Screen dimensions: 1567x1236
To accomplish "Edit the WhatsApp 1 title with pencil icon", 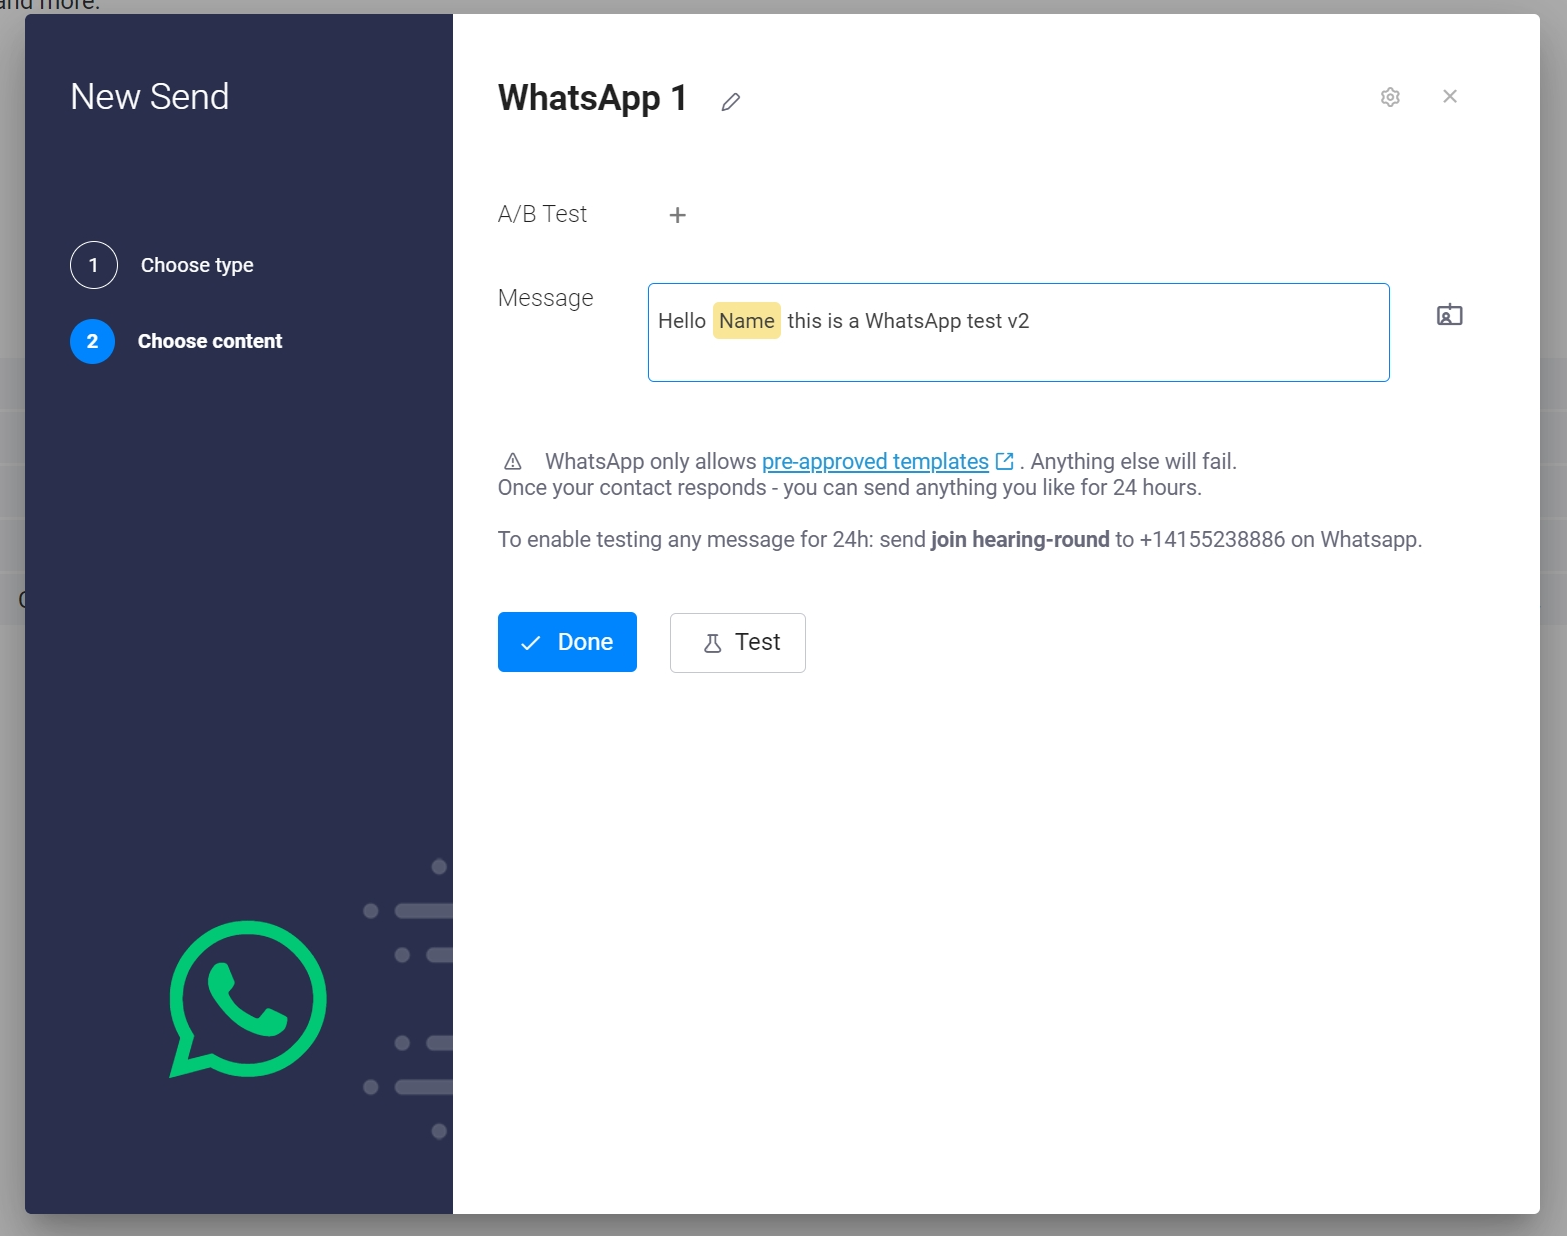I will pyautogui.click(x=731, y=101).
